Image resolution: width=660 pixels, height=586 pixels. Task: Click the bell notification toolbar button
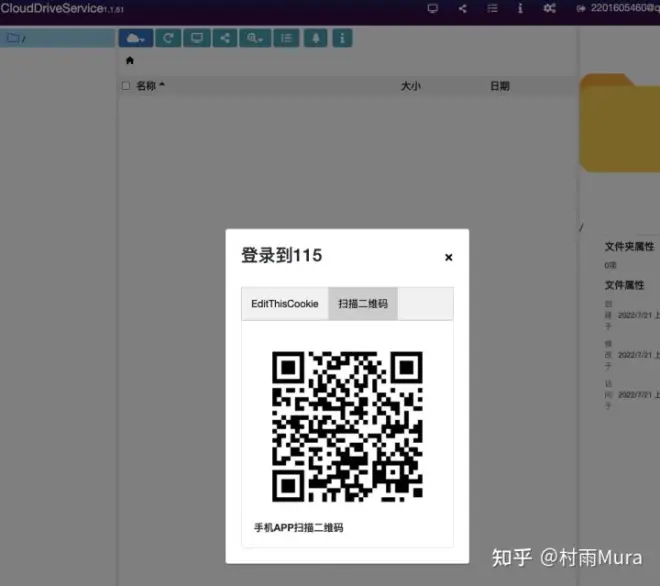316,38
